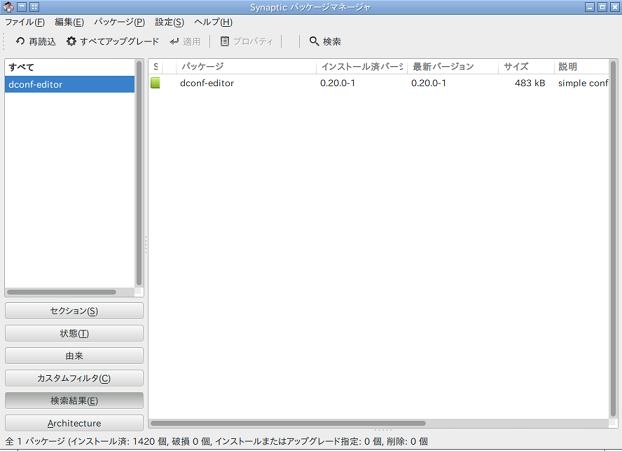This screenshot has width=622, height=451.
Task: Click the properties (プロパティ) toolbar icon
Action: pos(225,41)
